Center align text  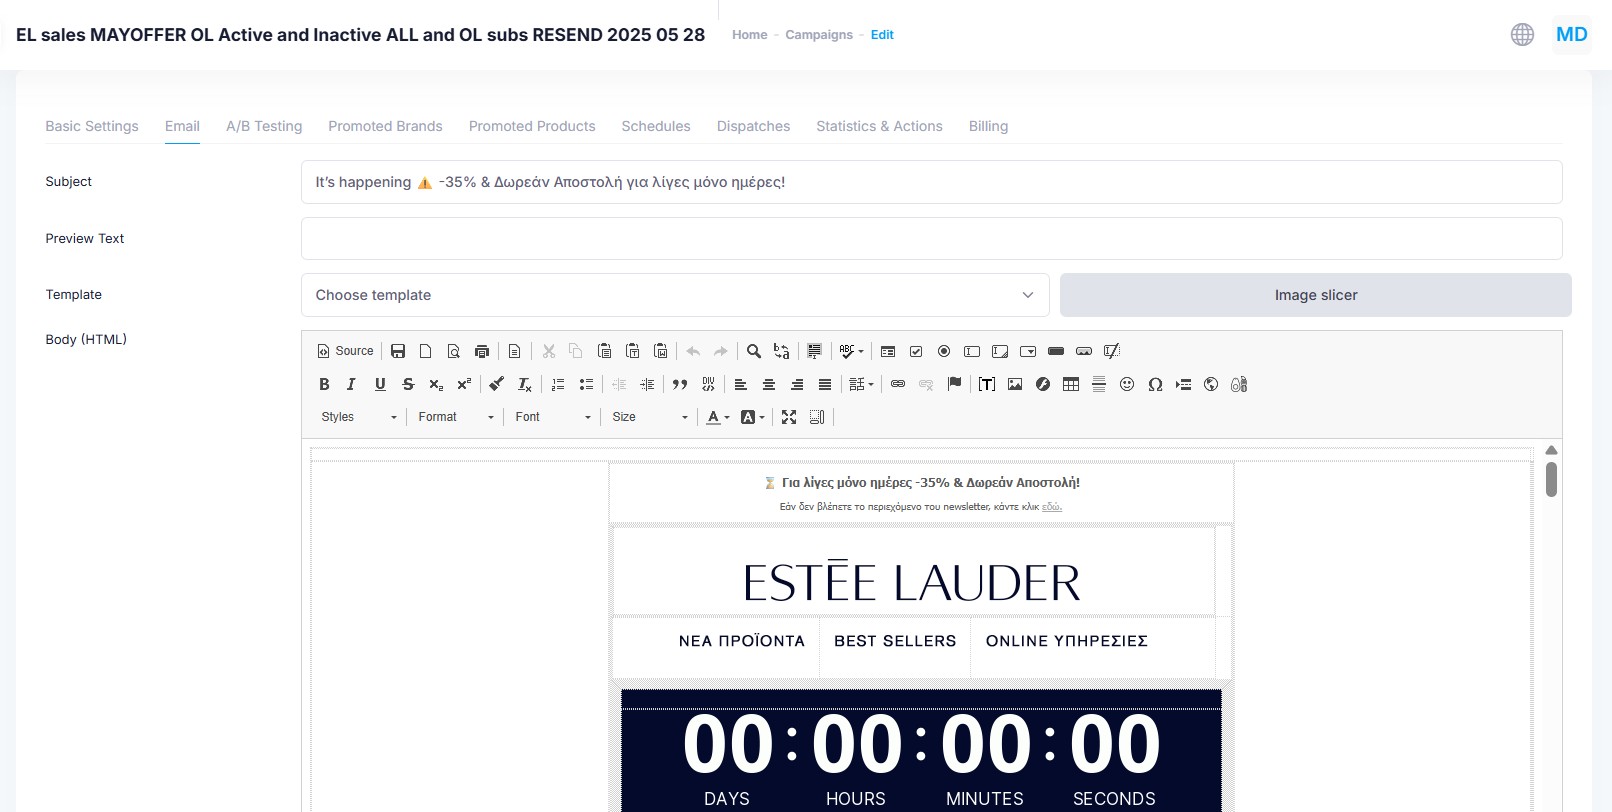(769, 384)
